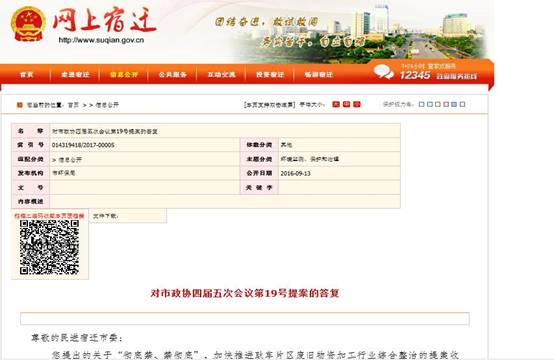Open the 畅游宿迁 navigation tab
The height and width of the screenshot is (360, 554).
[x=319, y=75]
